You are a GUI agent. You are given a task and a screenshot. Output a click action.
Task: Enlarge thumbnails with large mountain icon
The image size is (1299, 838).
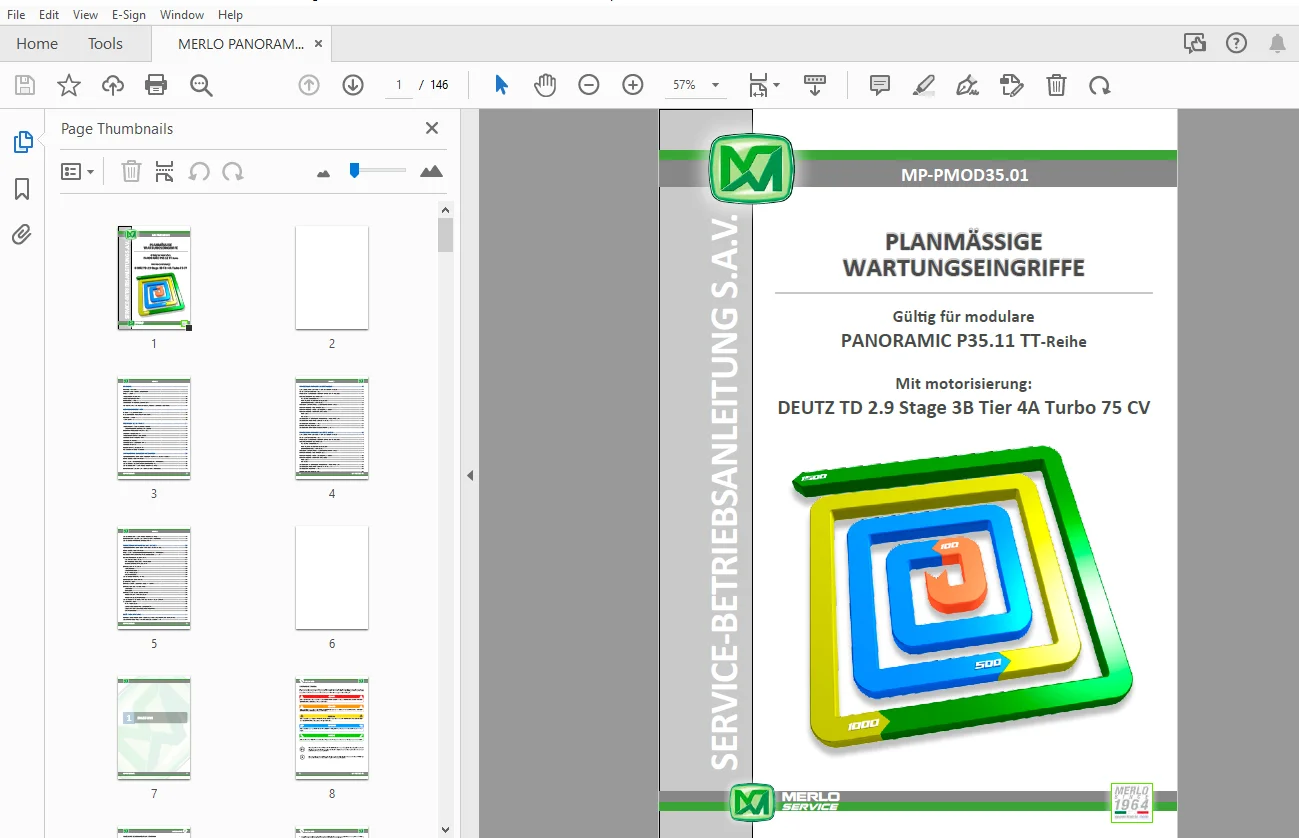[x=431, y=172]
